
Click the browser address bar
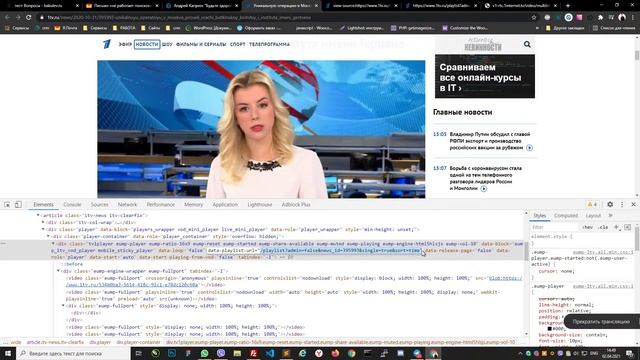(286, 18)
